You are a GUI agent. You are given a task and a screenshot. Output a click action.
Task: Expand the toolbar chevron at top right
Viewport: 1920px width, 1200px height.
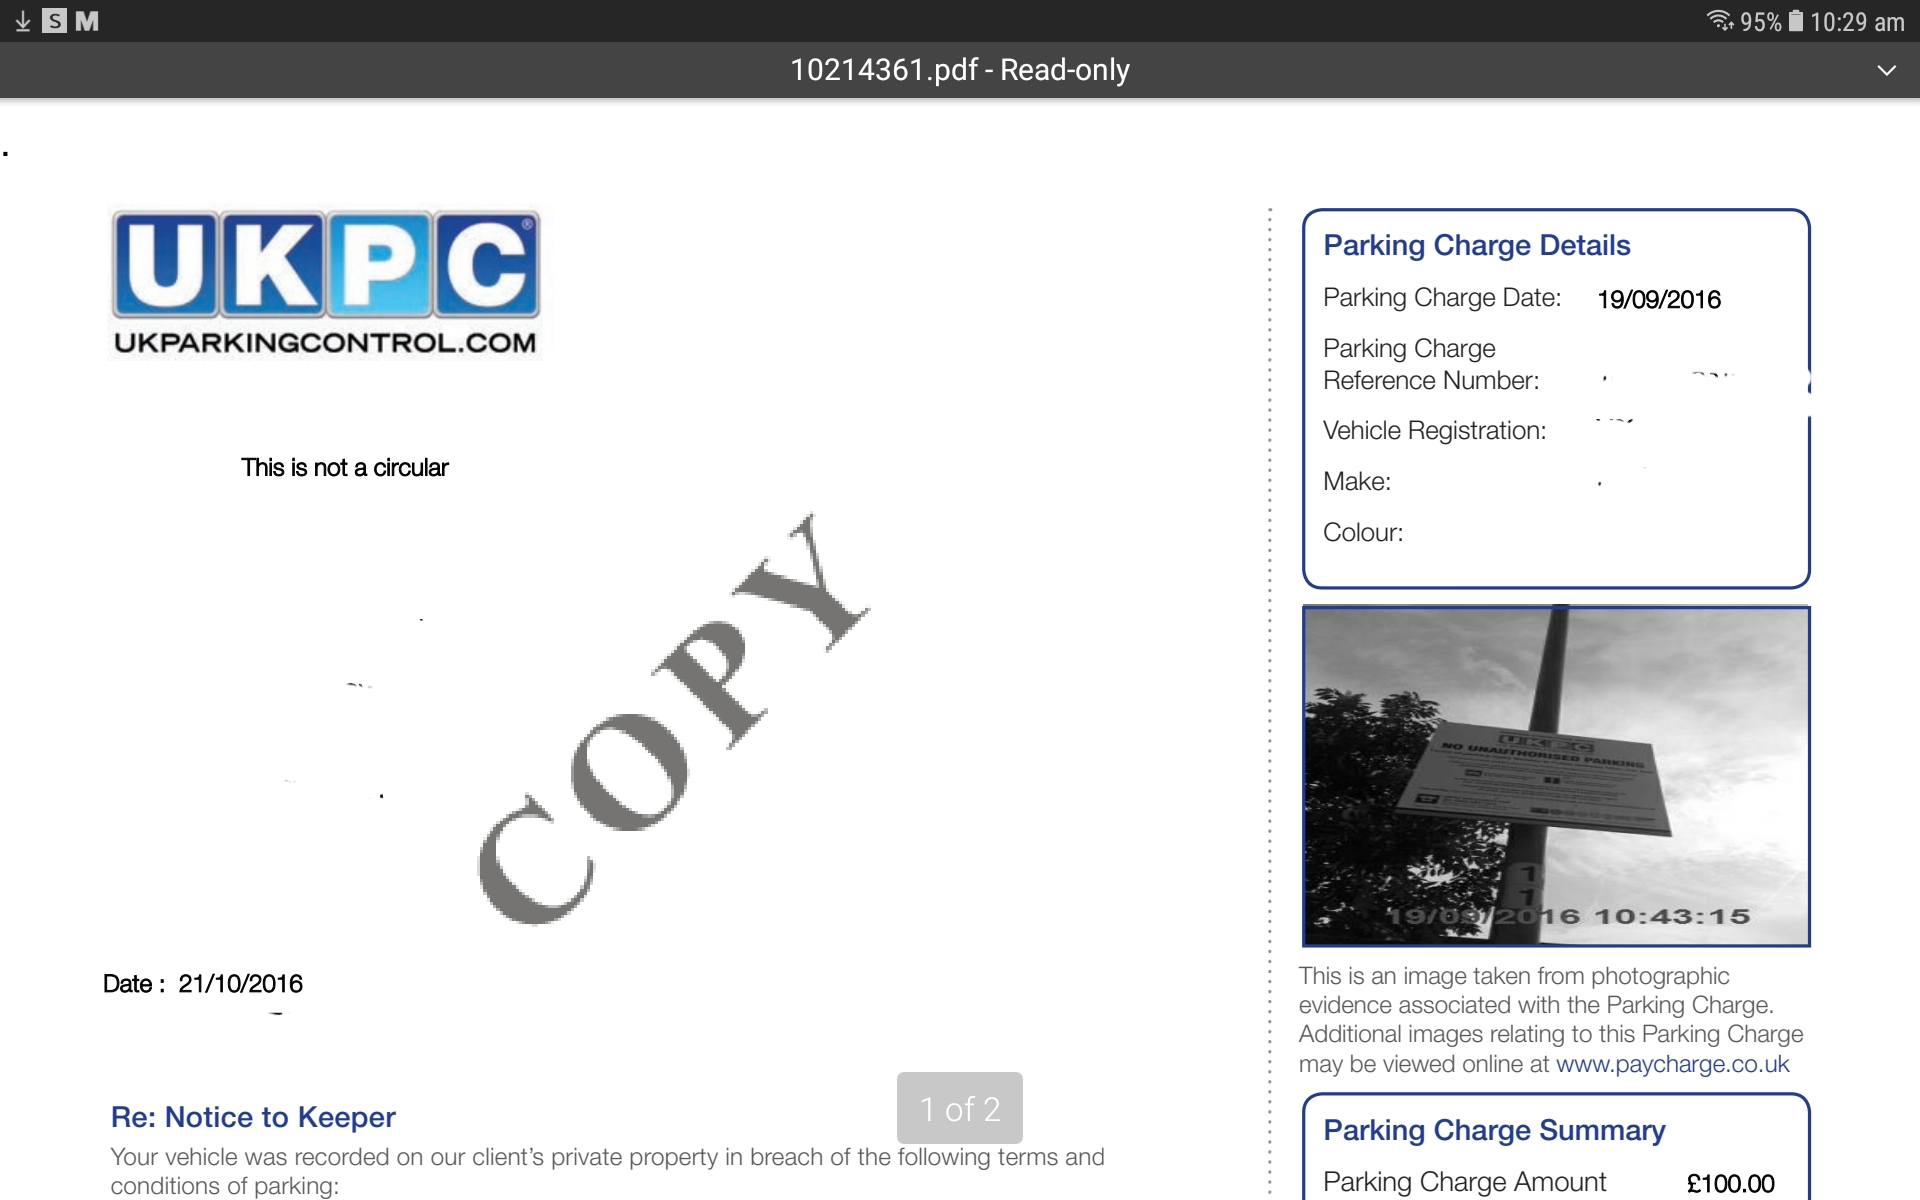(x=1886, y=70)
